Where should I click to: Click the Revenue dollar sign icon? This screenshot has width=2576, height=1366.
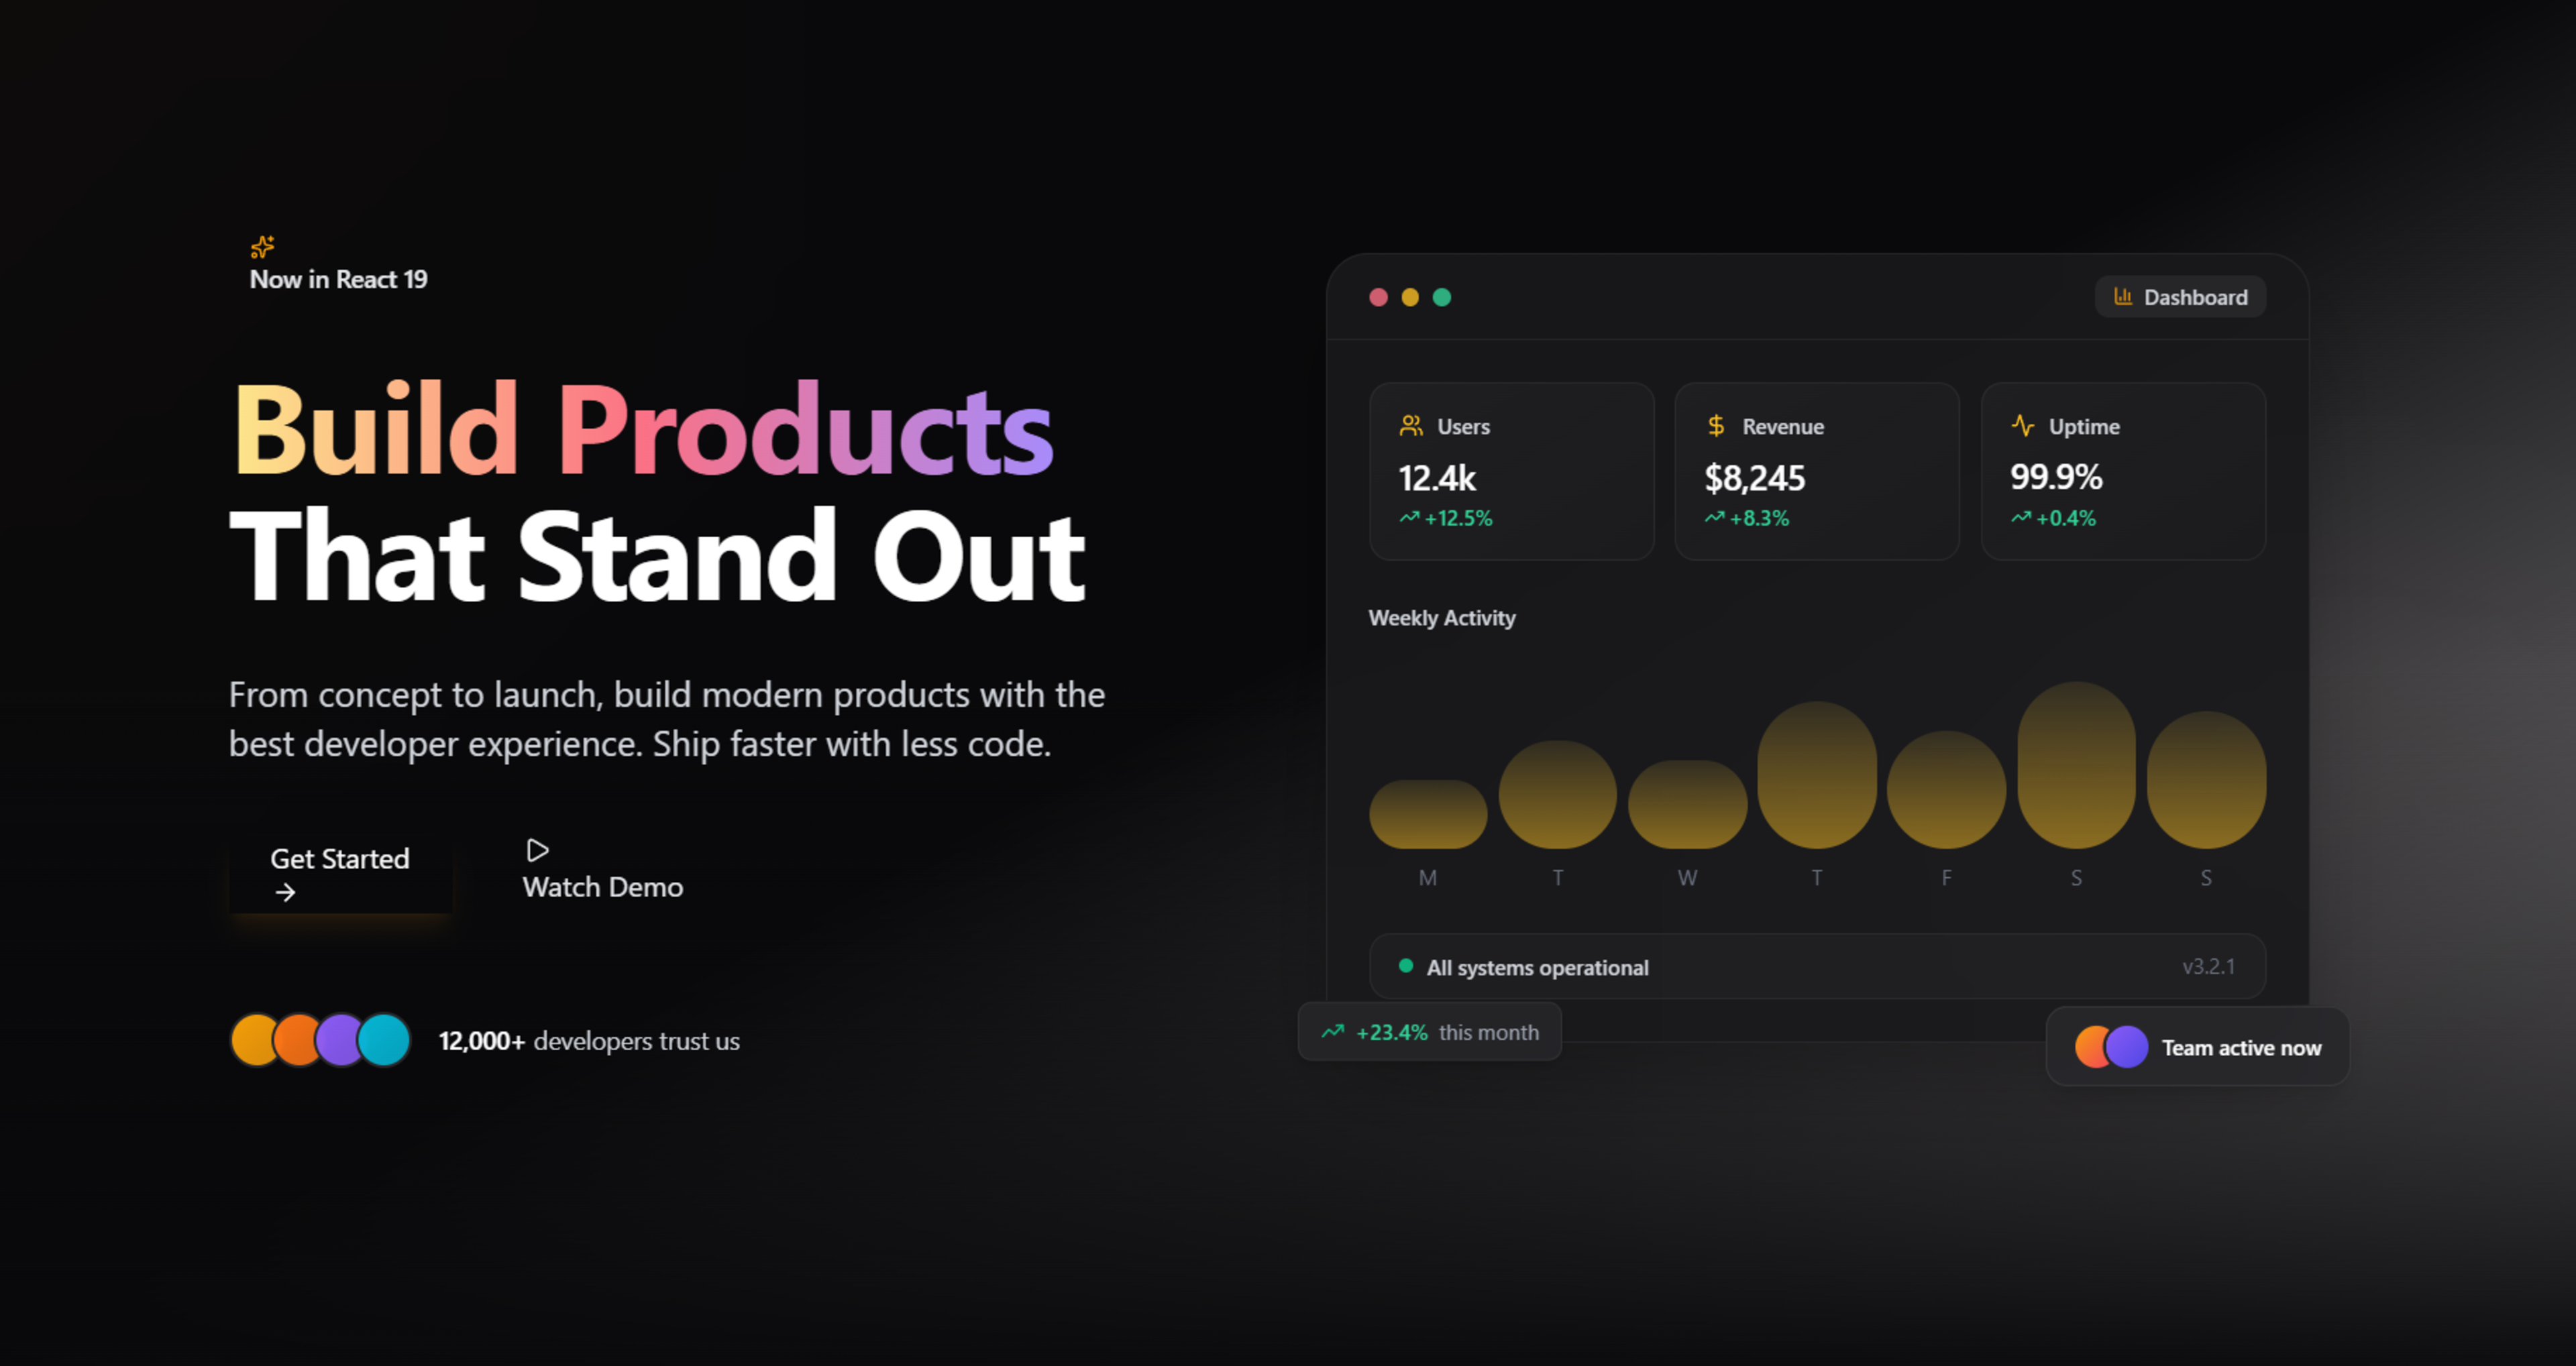pos(1716,426)
